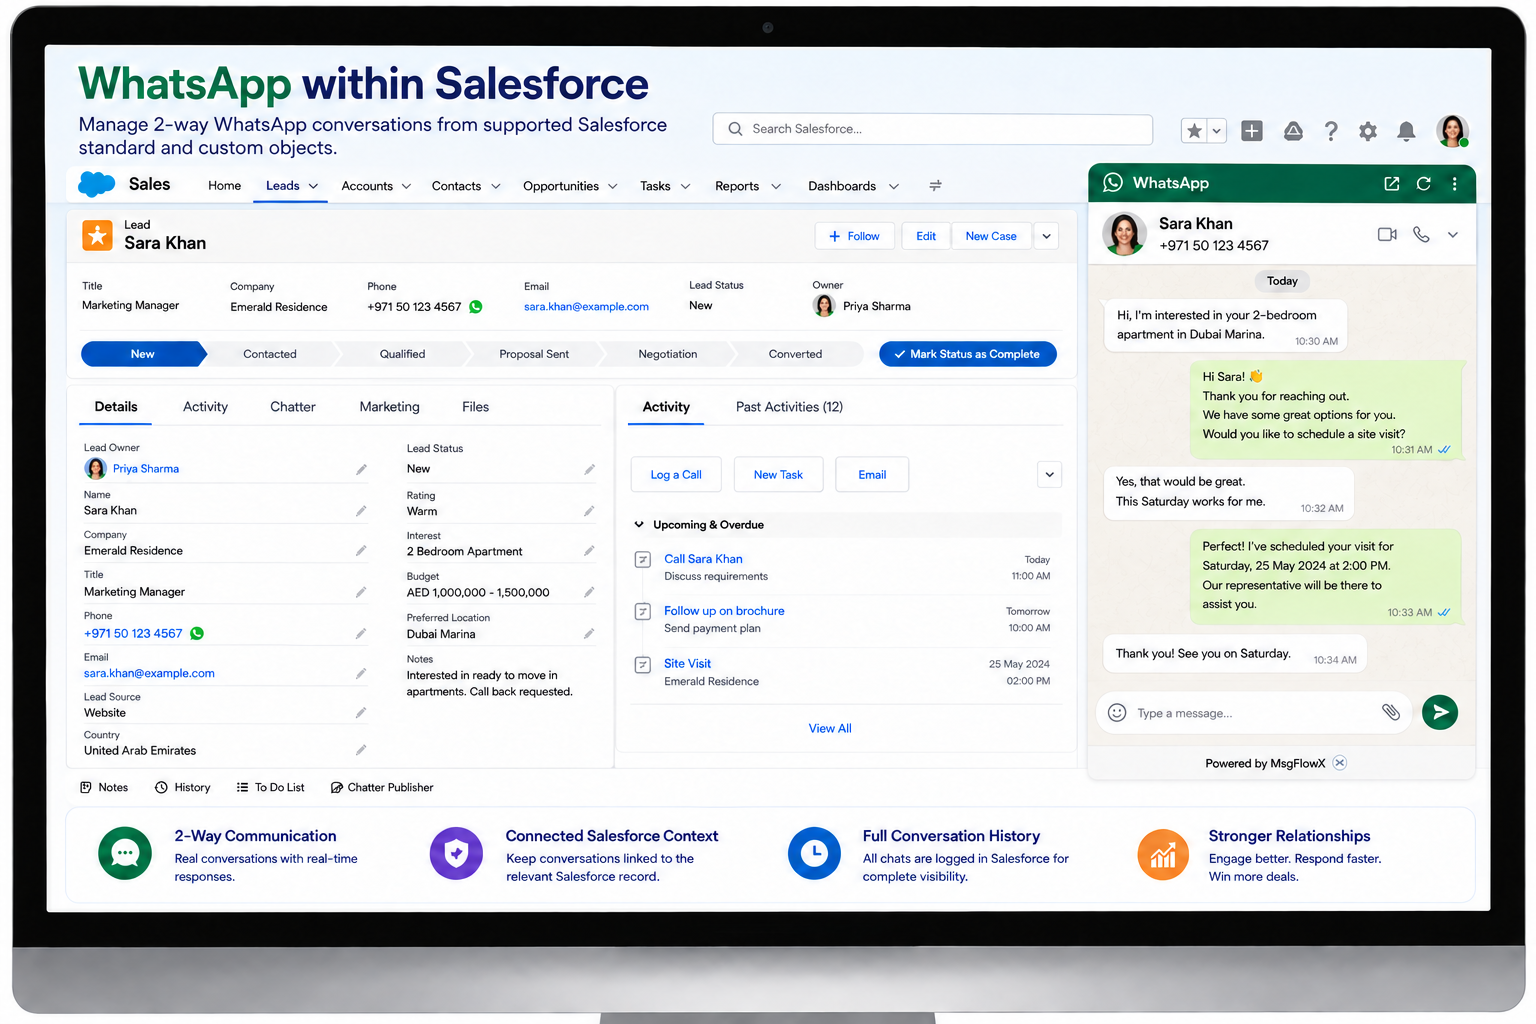1536x1024 pixels.
Task: Tick the Site Visit task checkbox
Action: point(643,664)
